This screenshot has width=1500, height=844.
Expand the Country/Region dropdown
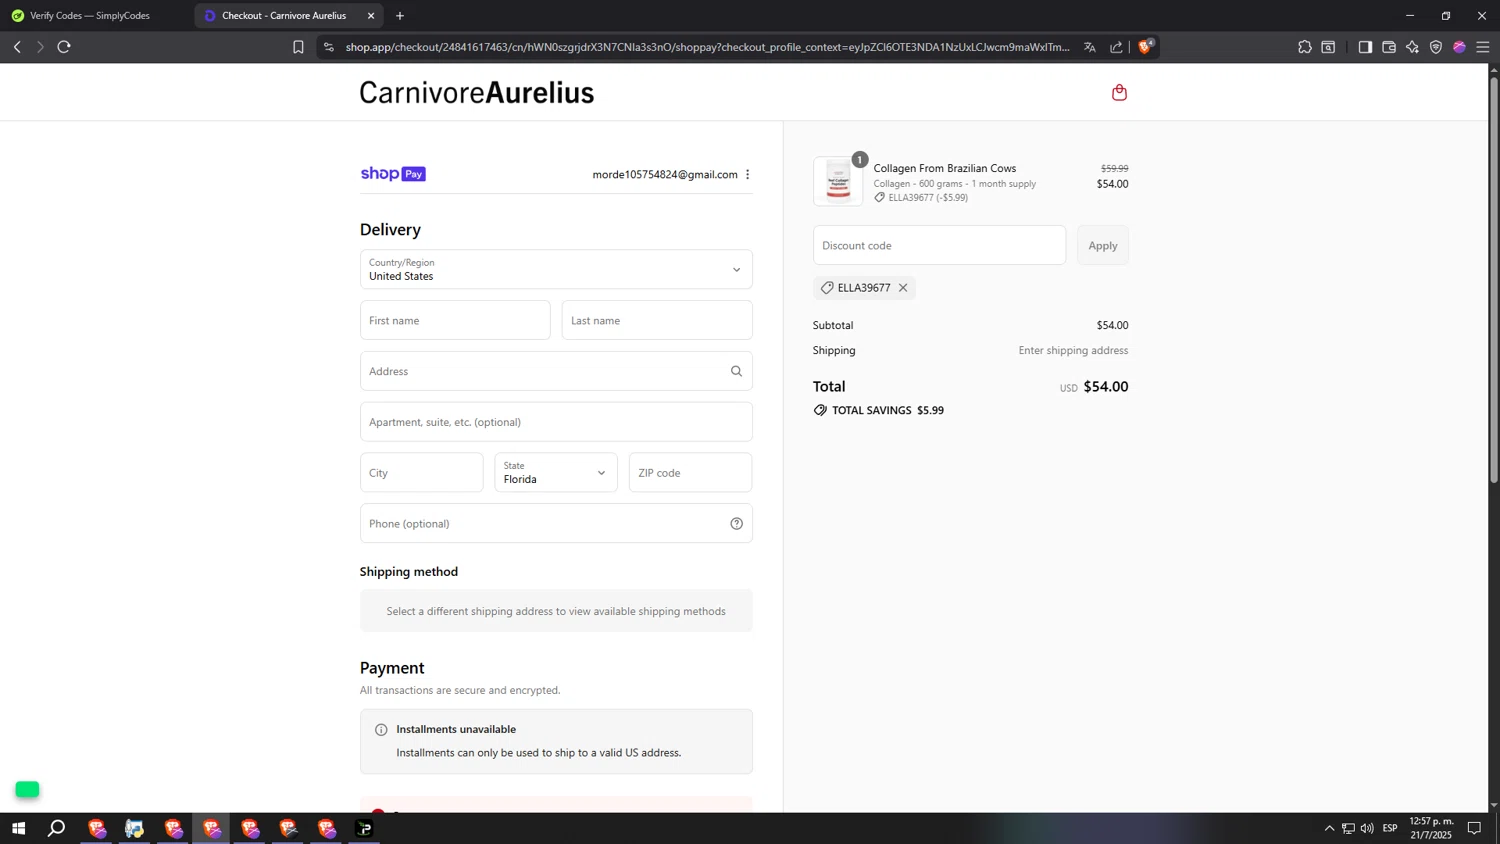(556, 269)
